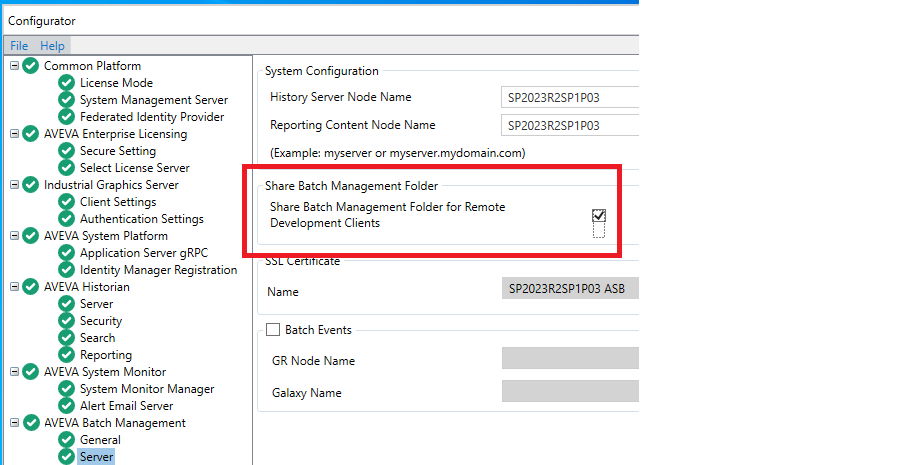The width and height of the screenshot is (906, 465).
Task: Click the Reporting Content Node Name field
Action: 570,125
